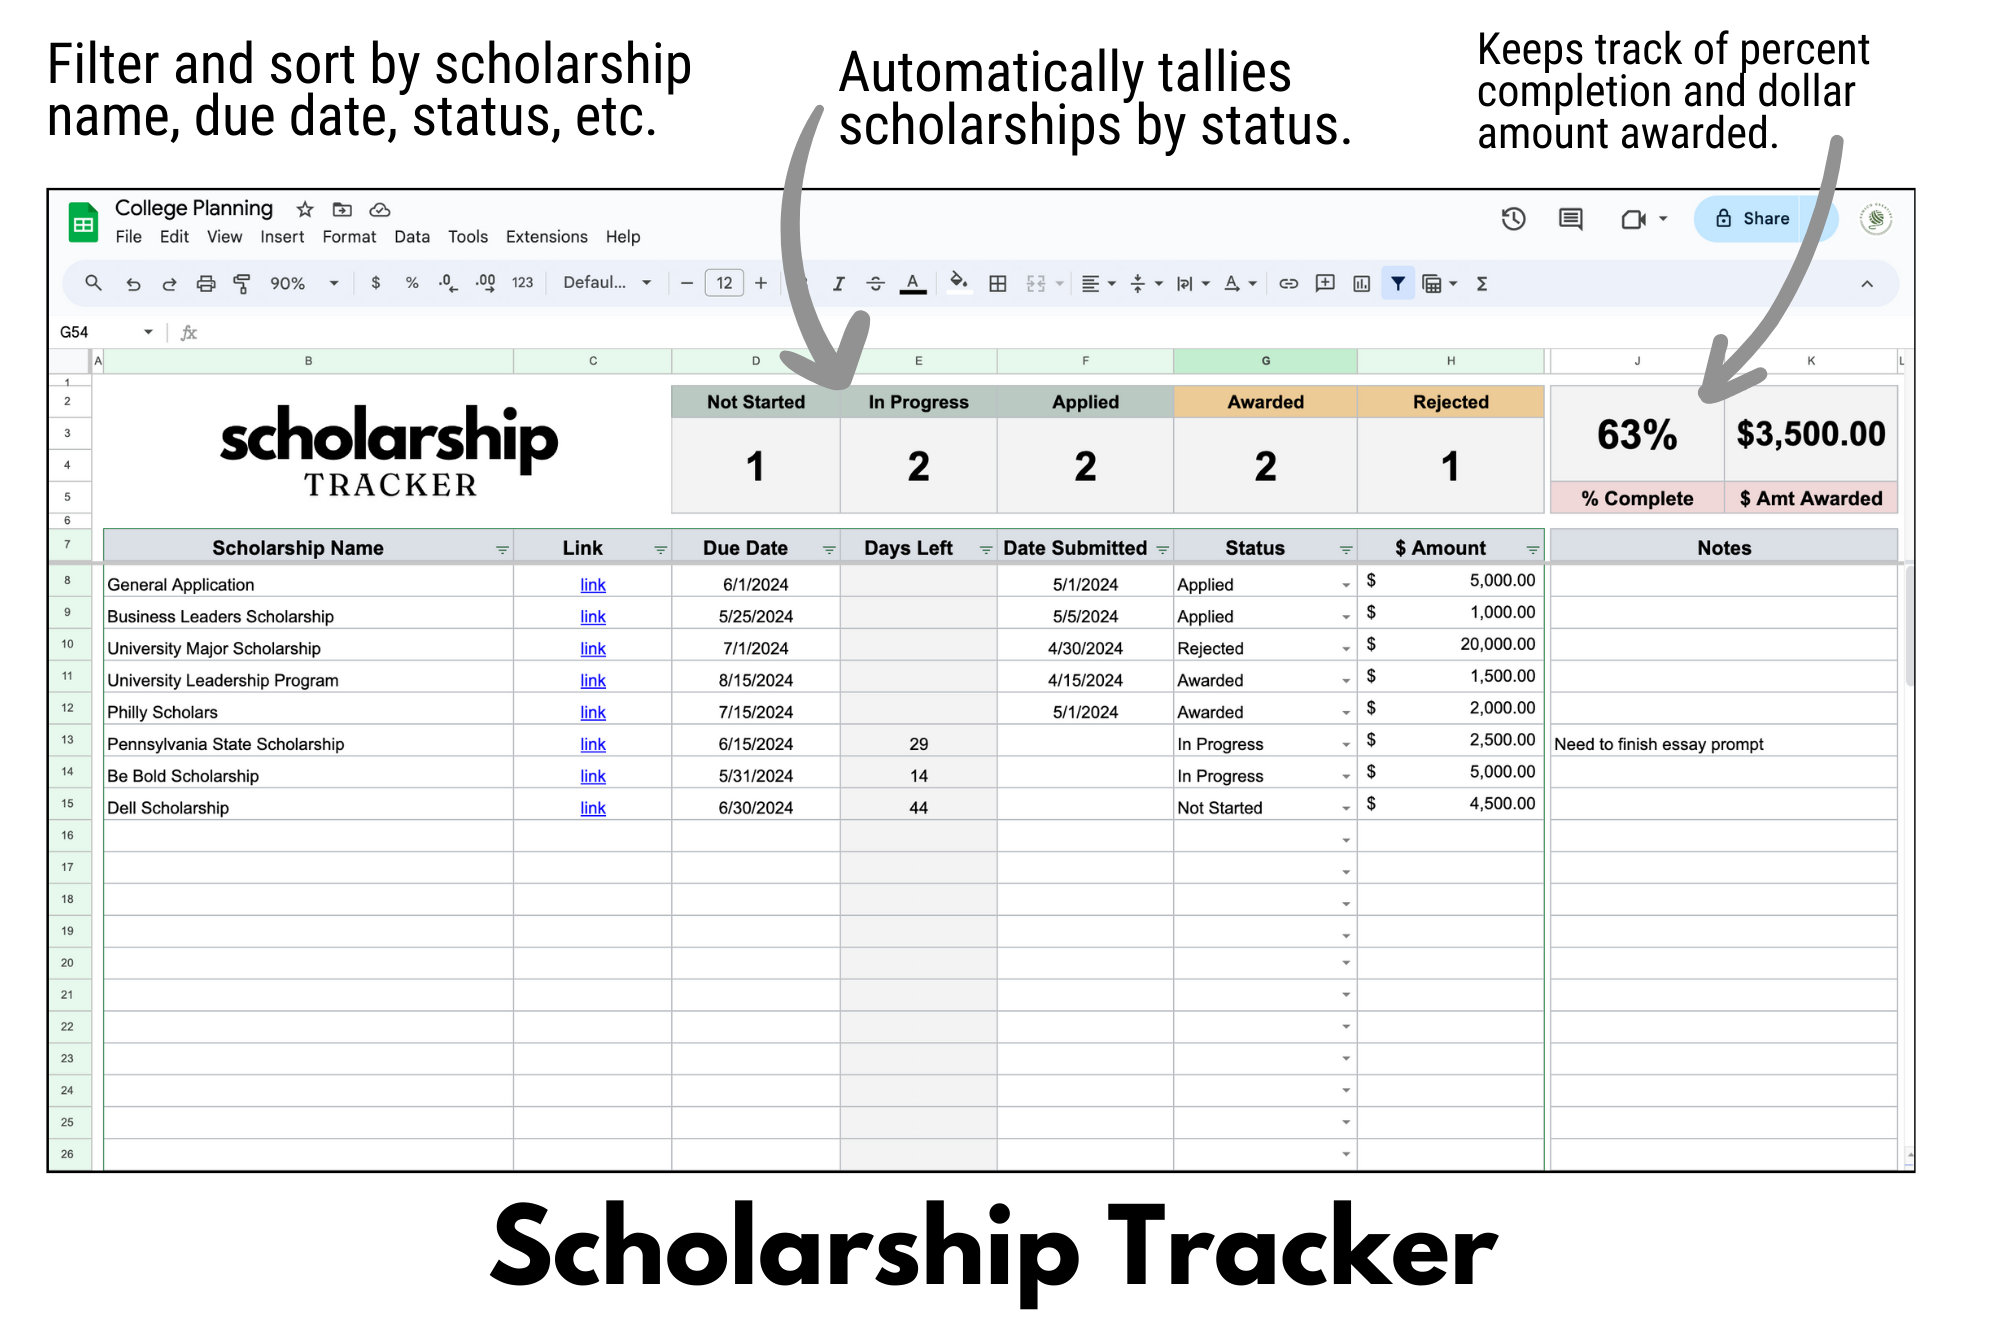
Task: Insert a comment via the comment icon
Action: (1323, 284)
